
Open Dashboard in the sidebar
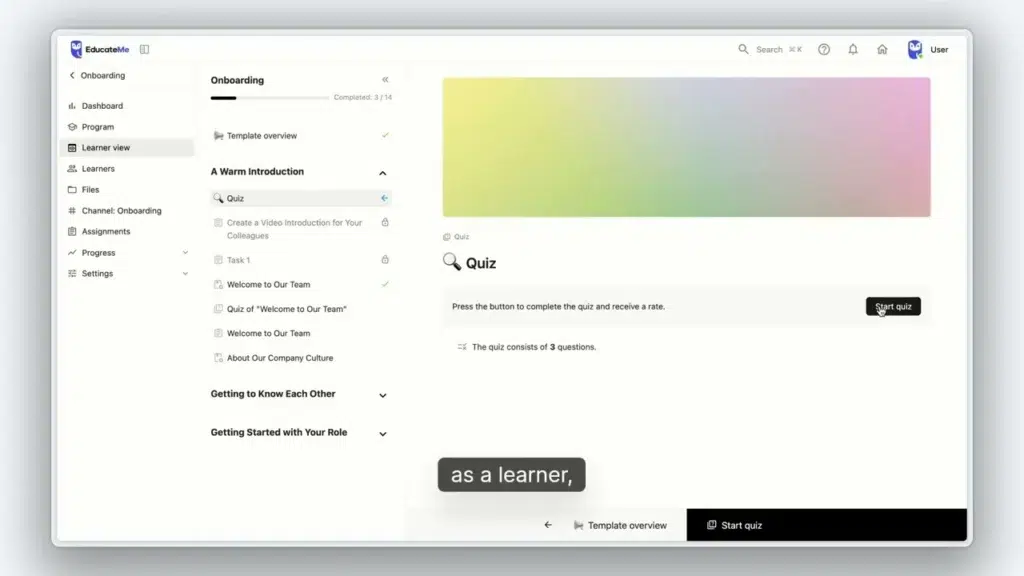[102, 106]
